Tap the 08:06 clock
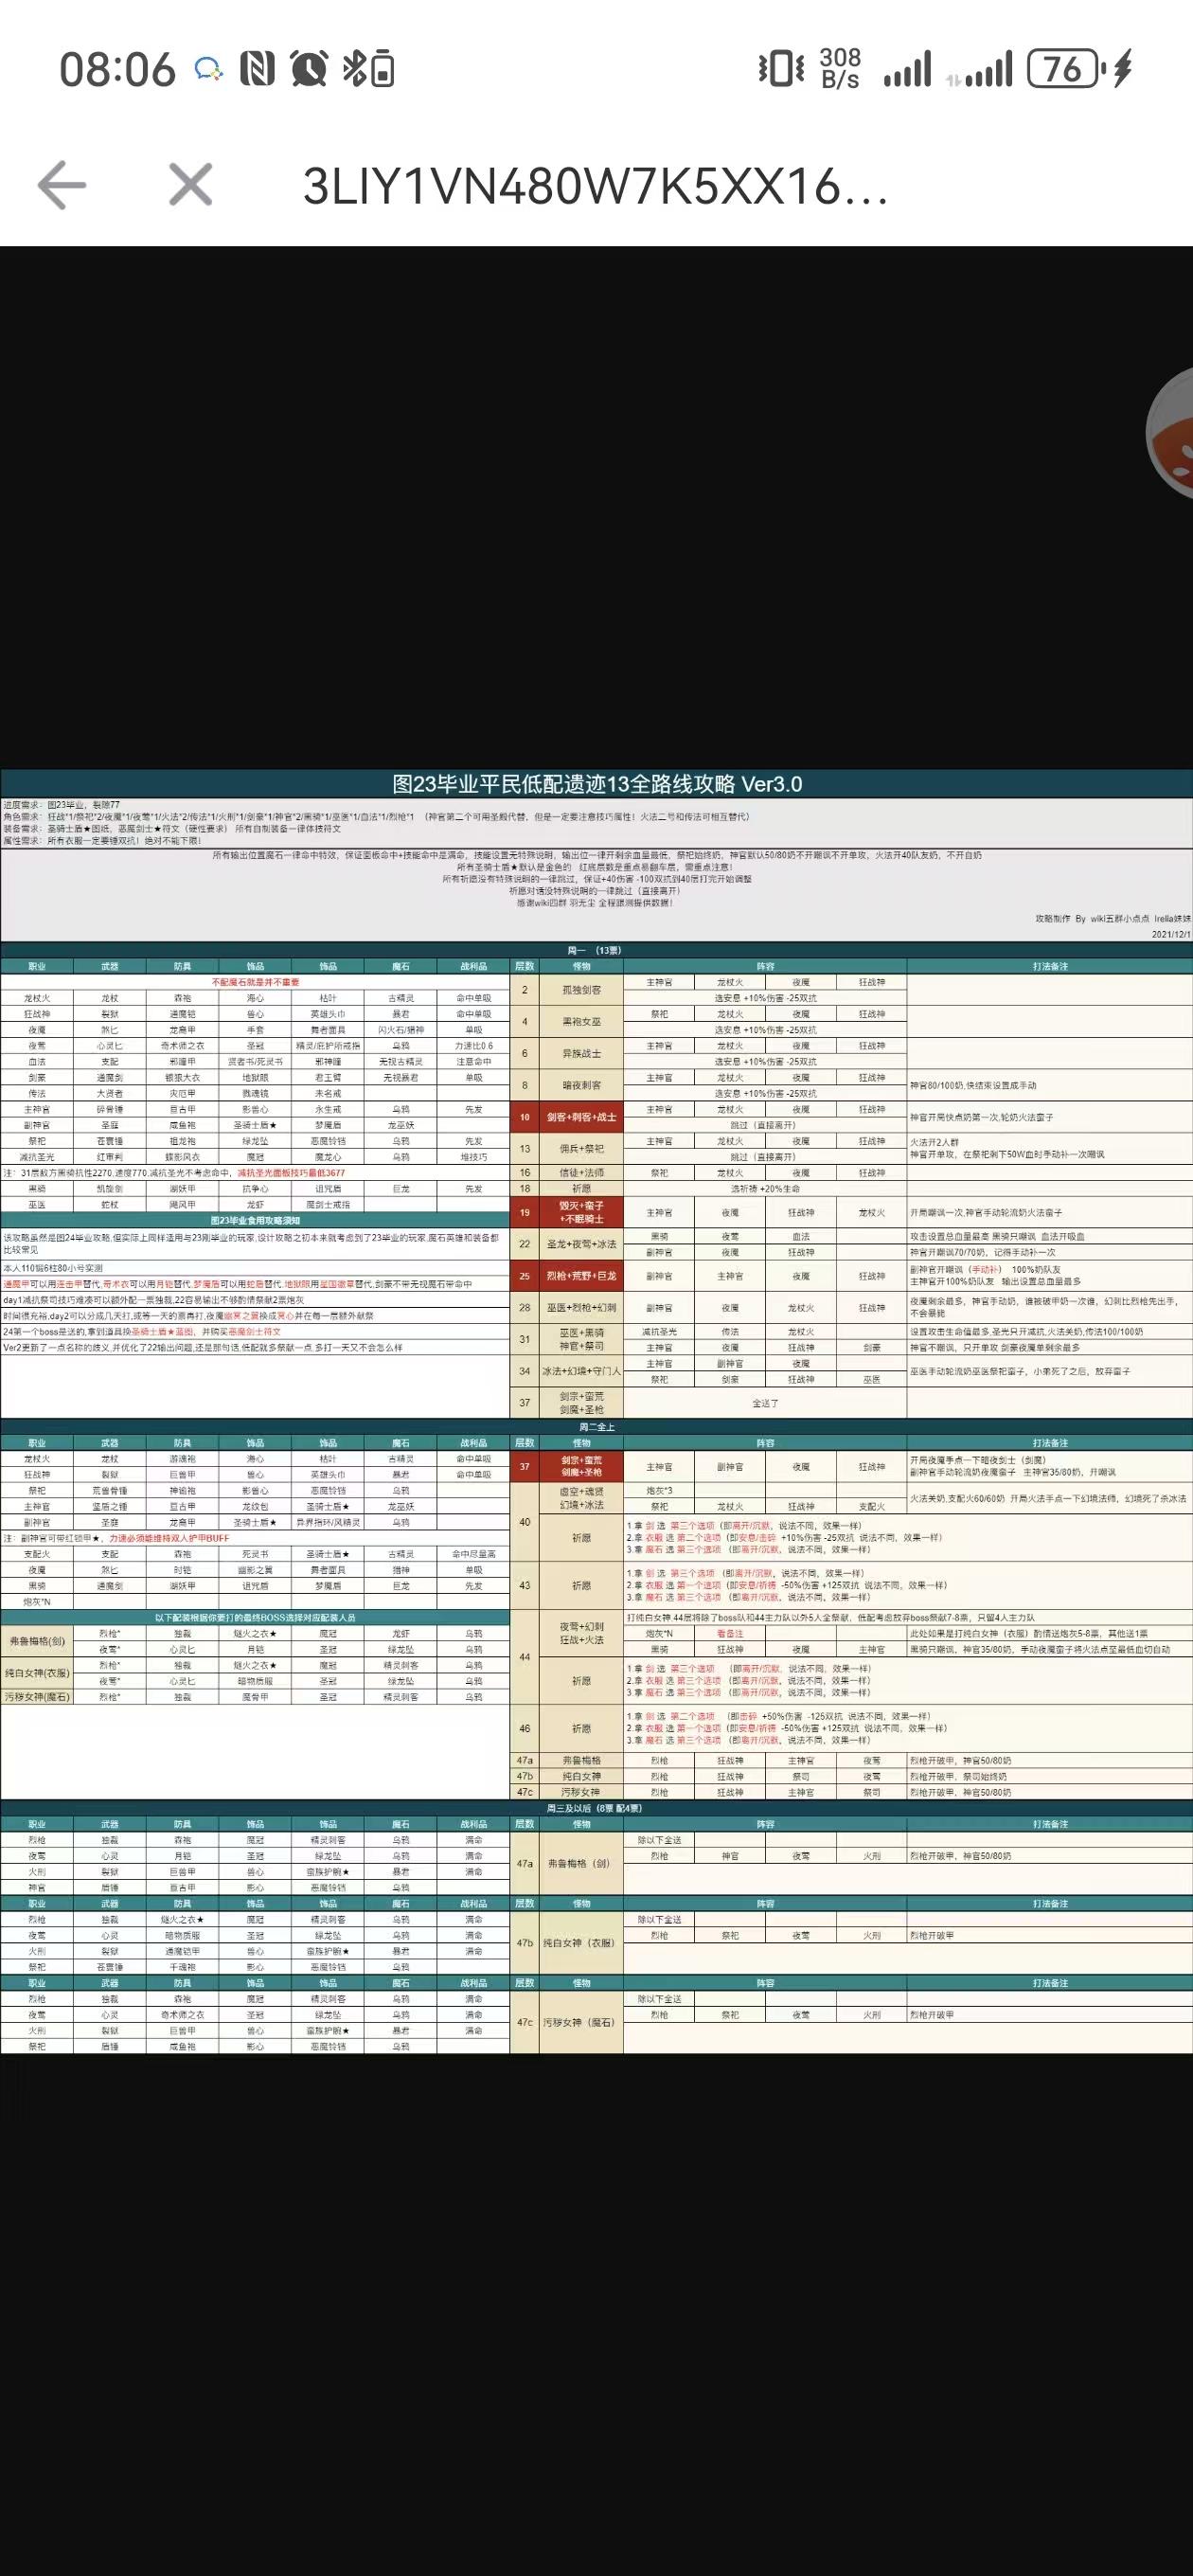1193x2576 pixels. [x=117, y=69]
